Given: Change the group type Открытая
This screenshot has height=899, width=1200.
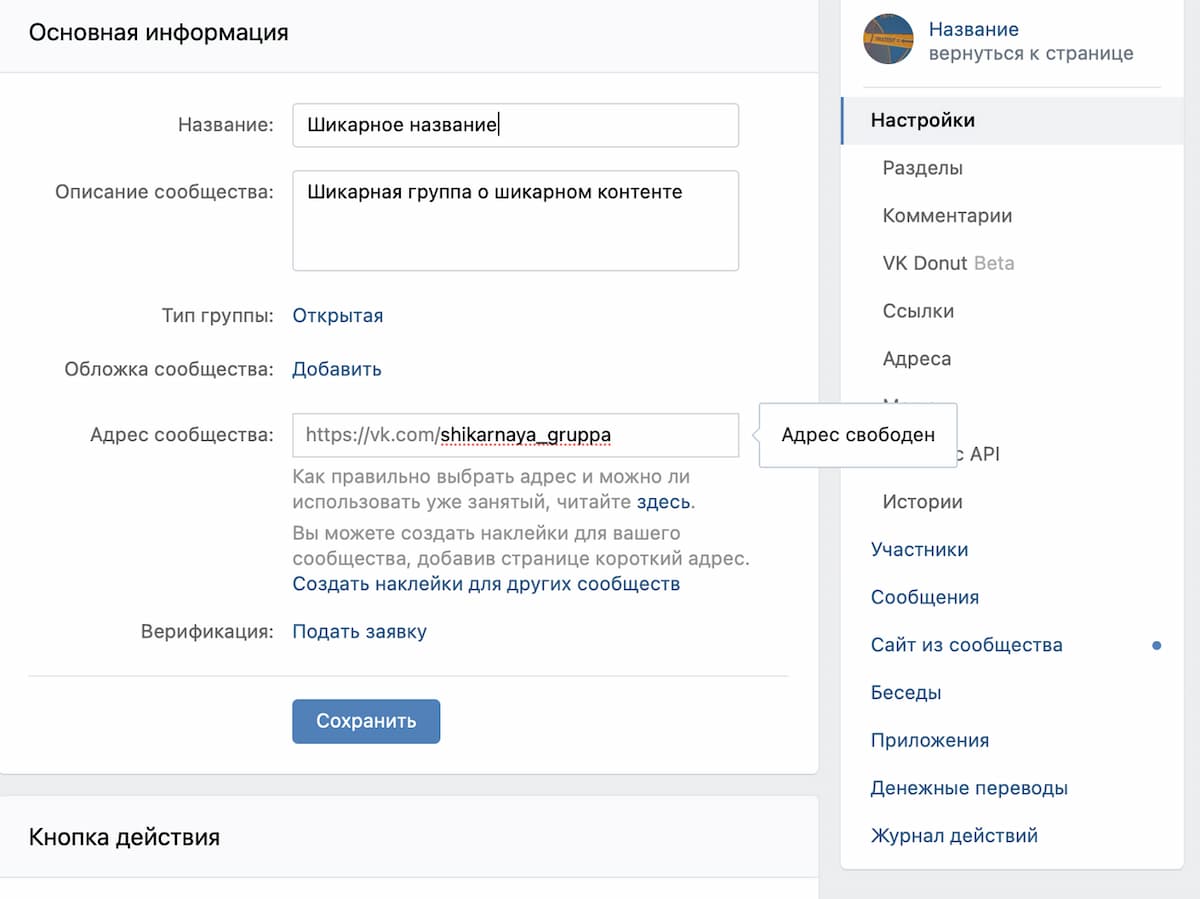Looking at the screenshot, I should (x=337, y=315).
